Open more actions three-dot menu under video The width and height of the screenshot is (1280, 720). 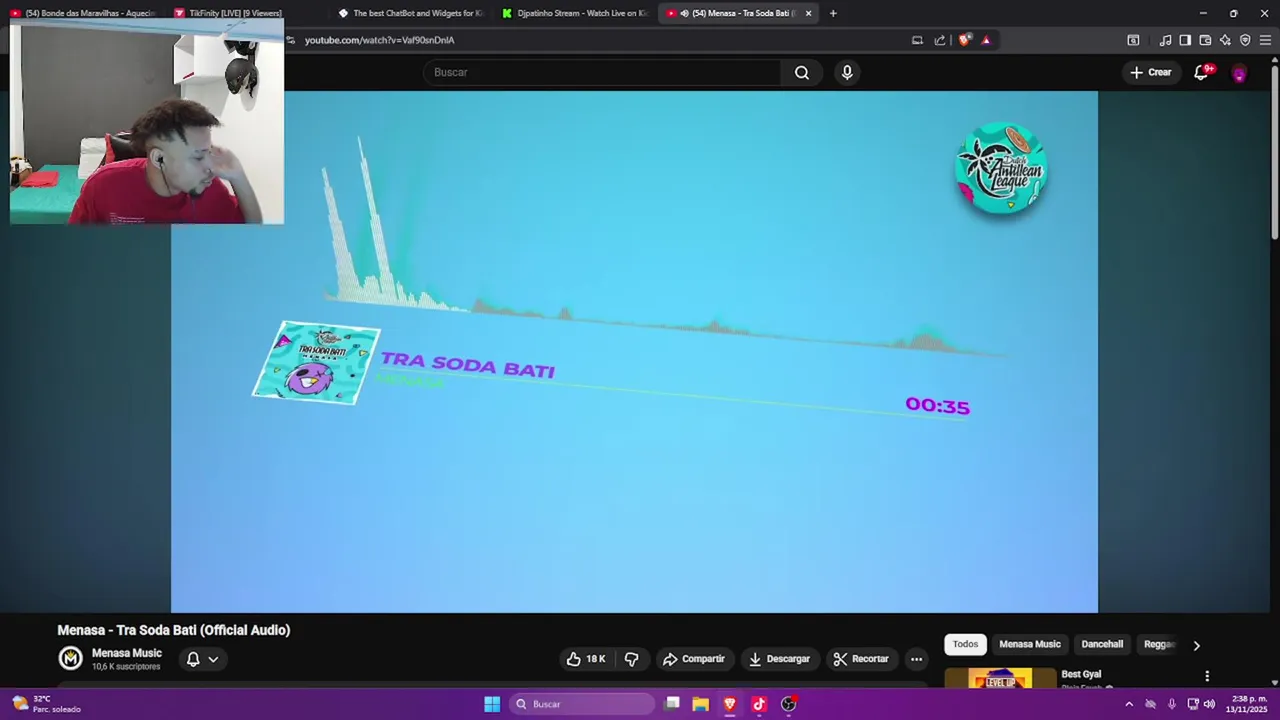click(x=916, y=659)
